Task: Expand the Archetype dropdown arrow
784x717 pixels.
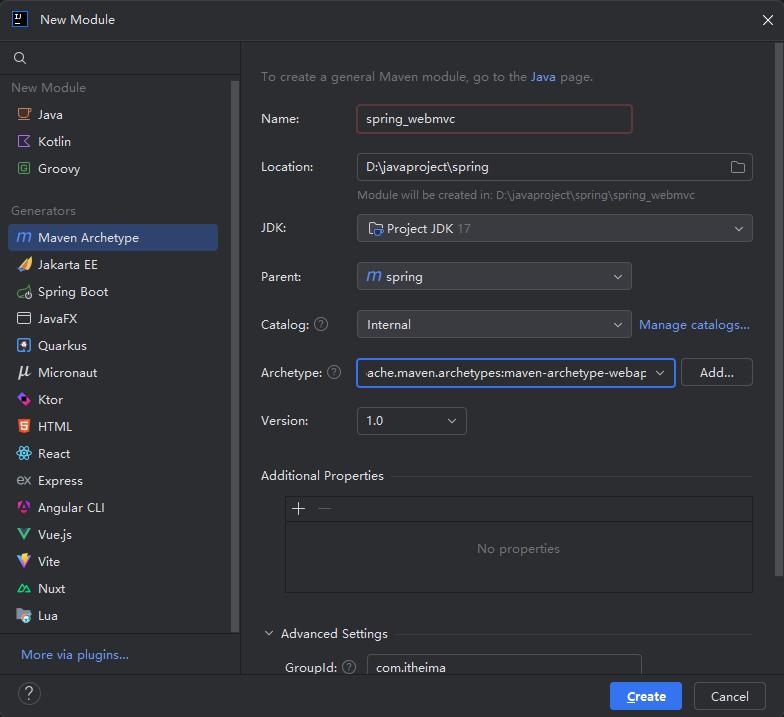Action: tap(660, 373)
